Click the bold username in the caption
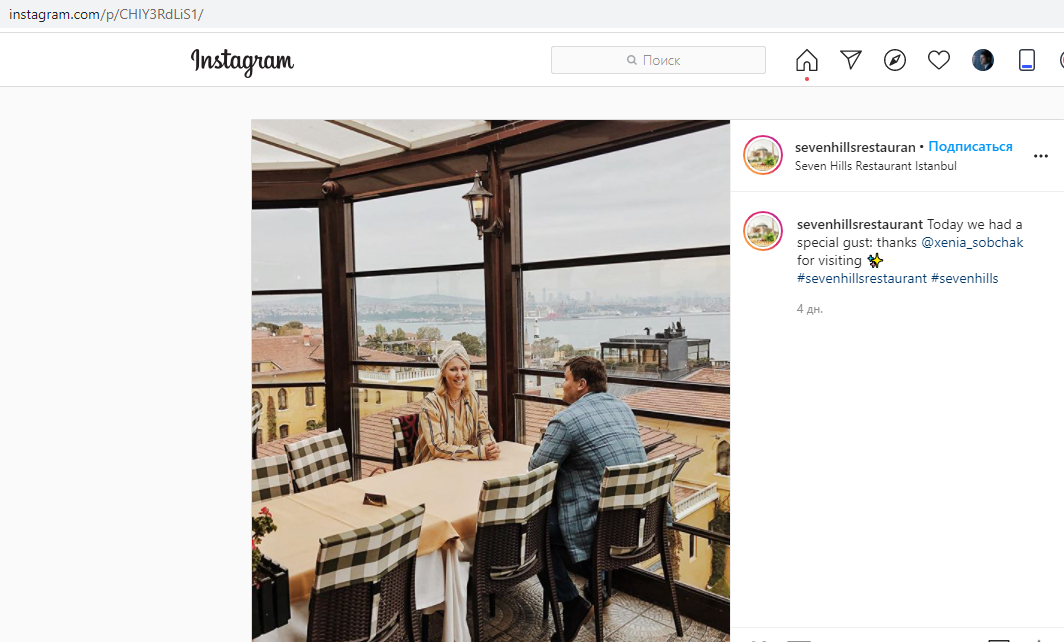Viewport: 1064px width, 642px height. 859,225
